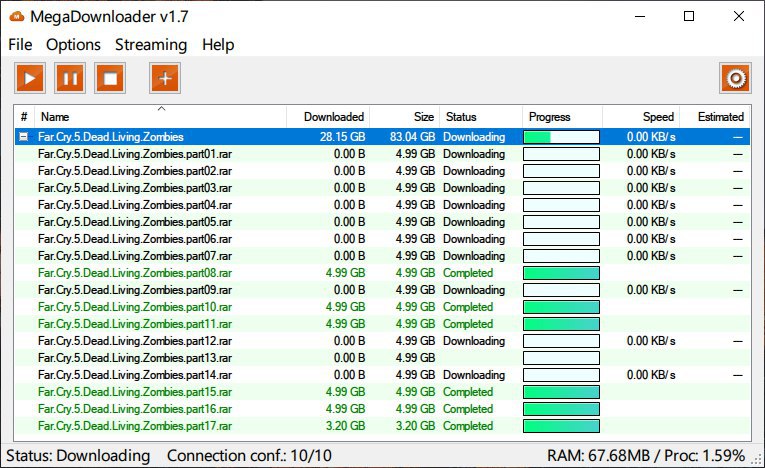765x468 pixels.
Task: Click the Start download play button
Action: 30,77
